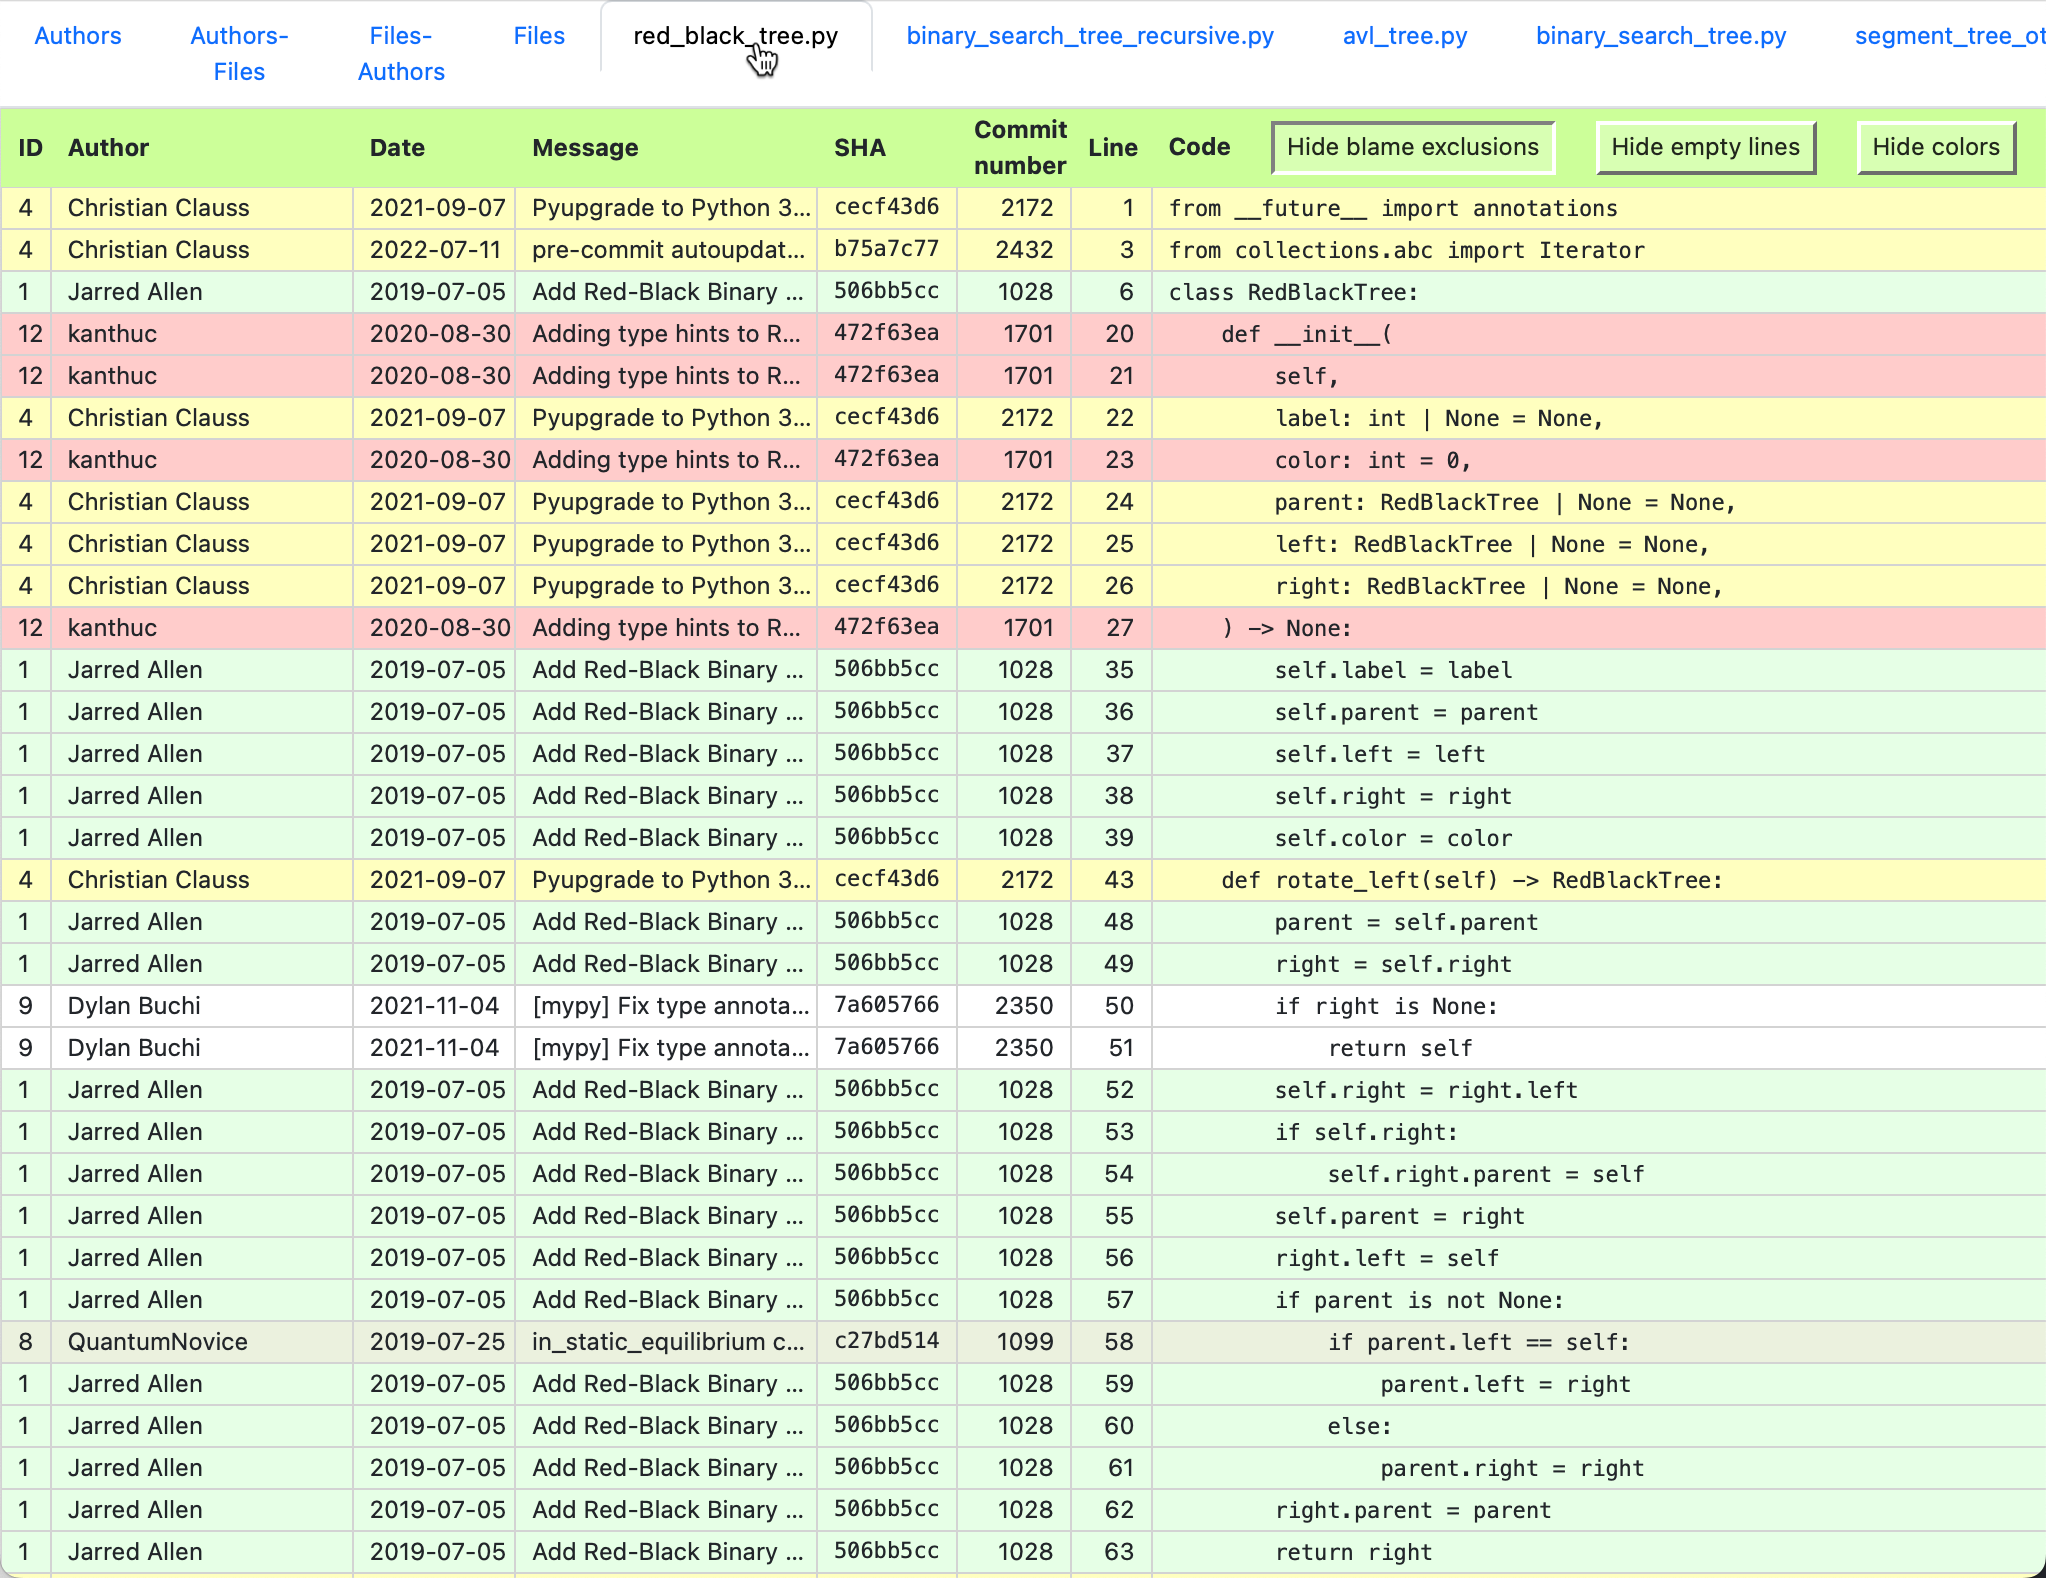2046x1578 pixels.
Task: Click 'else:' code line
Action: (x=1359, y=1426)
